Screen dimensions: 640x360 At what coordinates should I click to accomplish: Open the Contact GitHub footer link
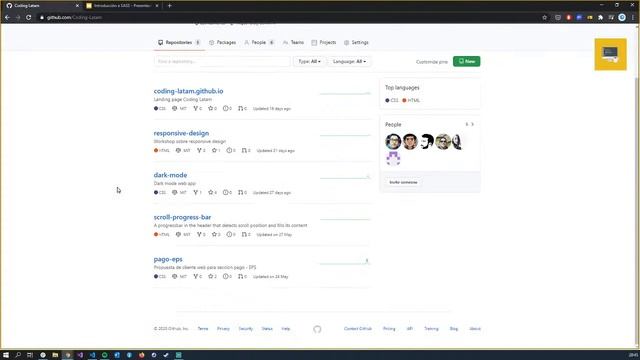[358, 329]
